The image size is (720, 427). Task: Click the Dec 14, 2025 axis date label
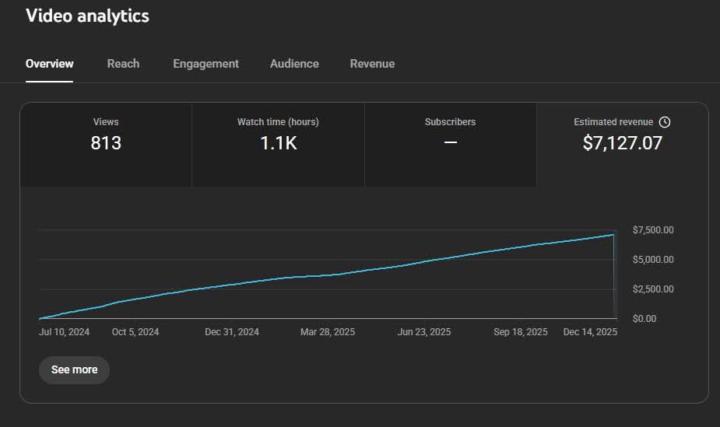point(590,332)
